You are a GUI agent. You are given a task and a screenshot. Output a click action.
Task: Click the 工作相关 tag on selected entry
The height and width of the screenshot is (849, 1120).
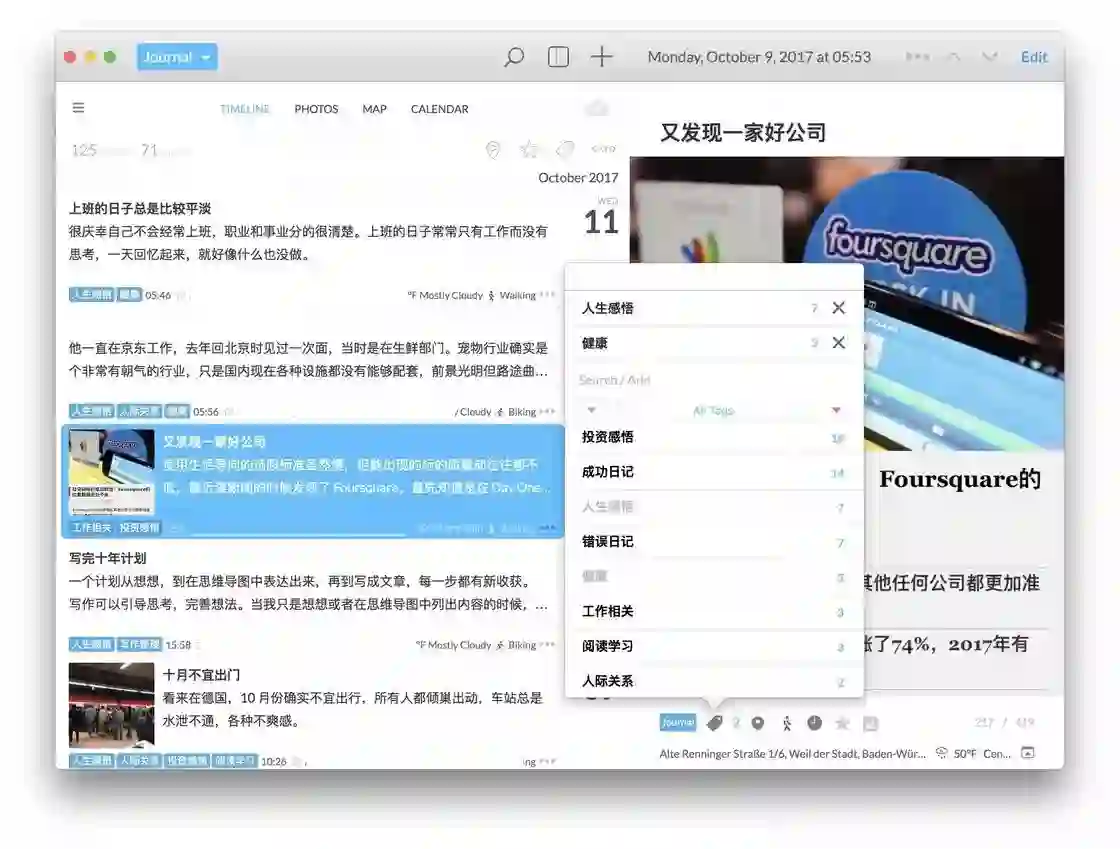pyautogui.click(x=91, y=528)
